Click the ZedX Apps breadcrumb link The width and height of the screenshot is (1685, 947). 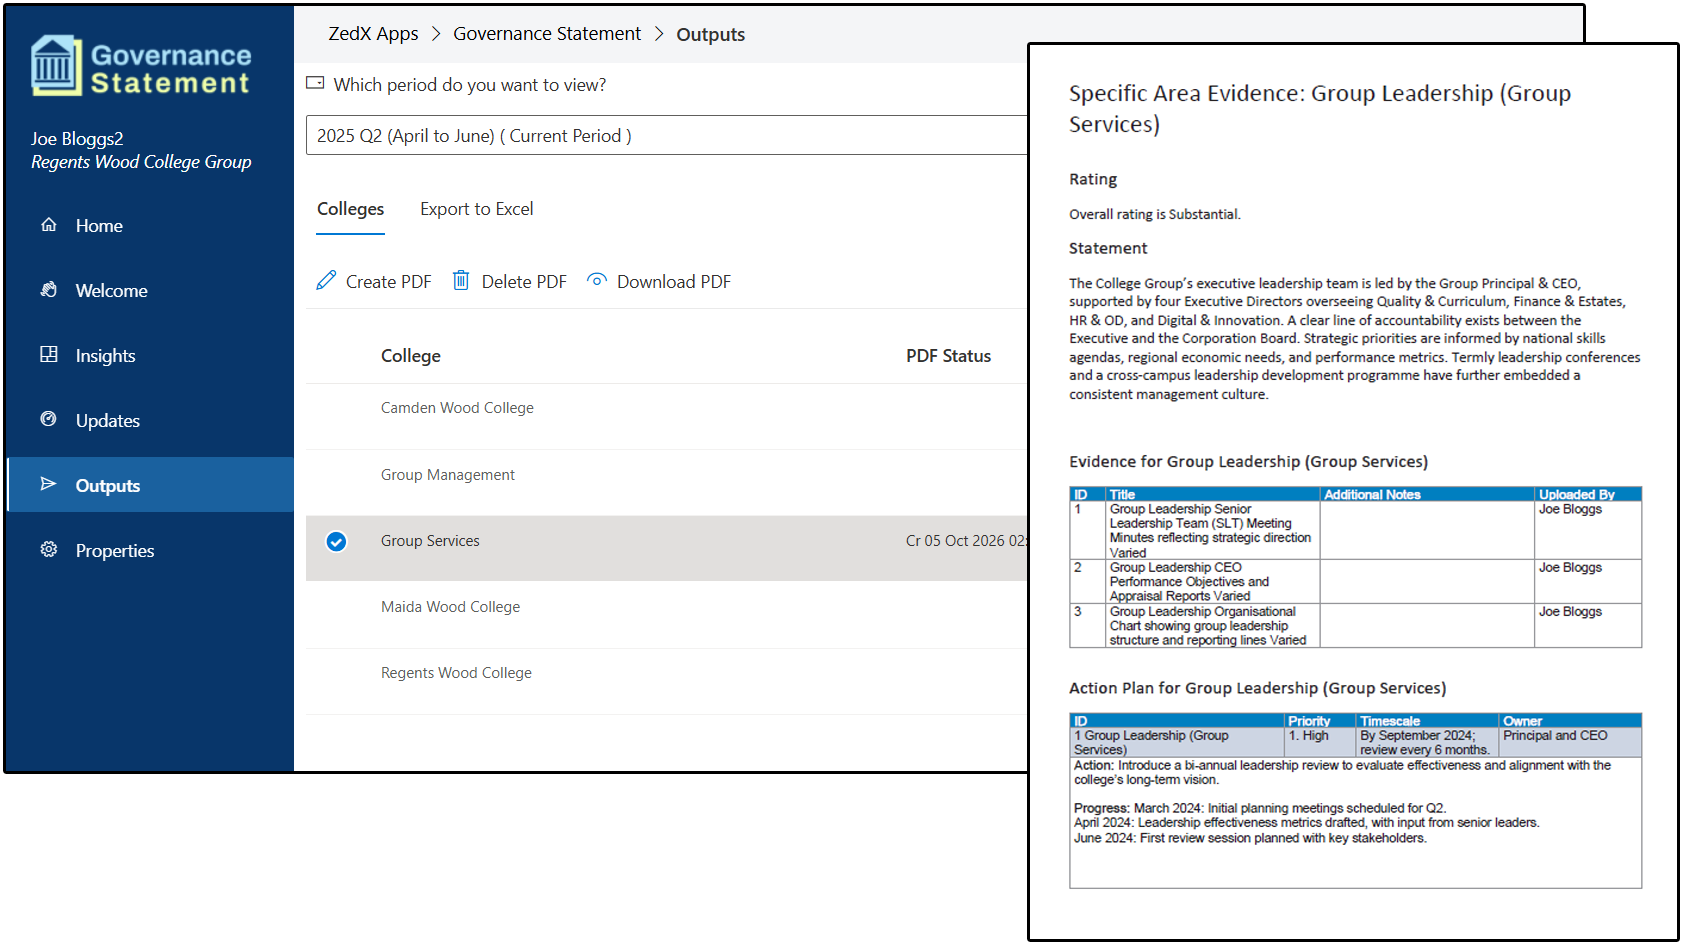pos(374,34)
